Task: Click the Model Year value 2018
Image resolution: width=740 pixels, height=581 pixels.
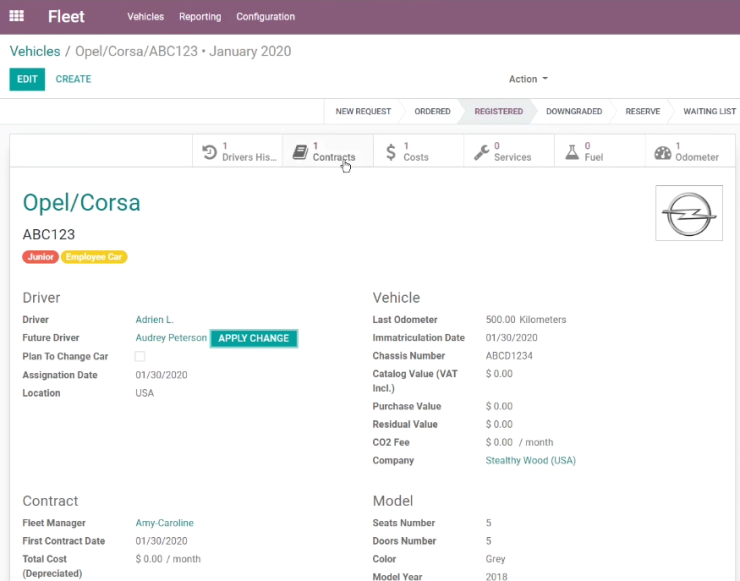Action: (496, 576)
